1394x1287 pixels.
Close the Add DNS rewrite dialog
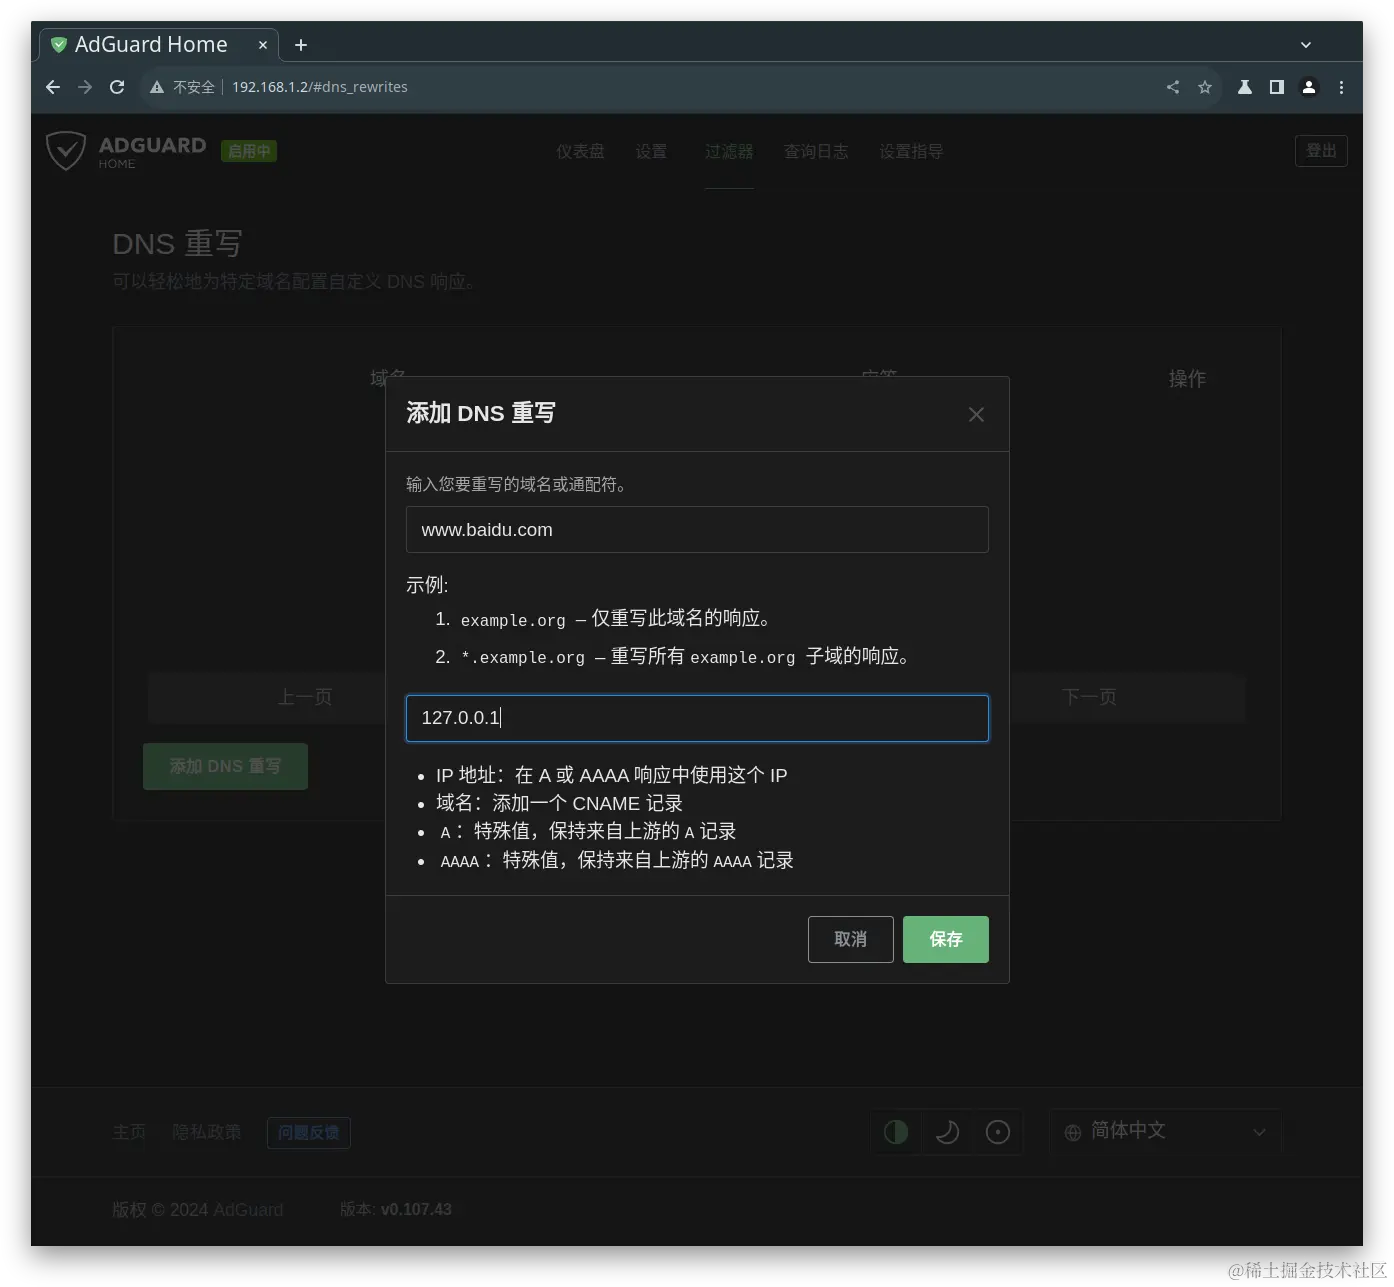click(976, 414)
